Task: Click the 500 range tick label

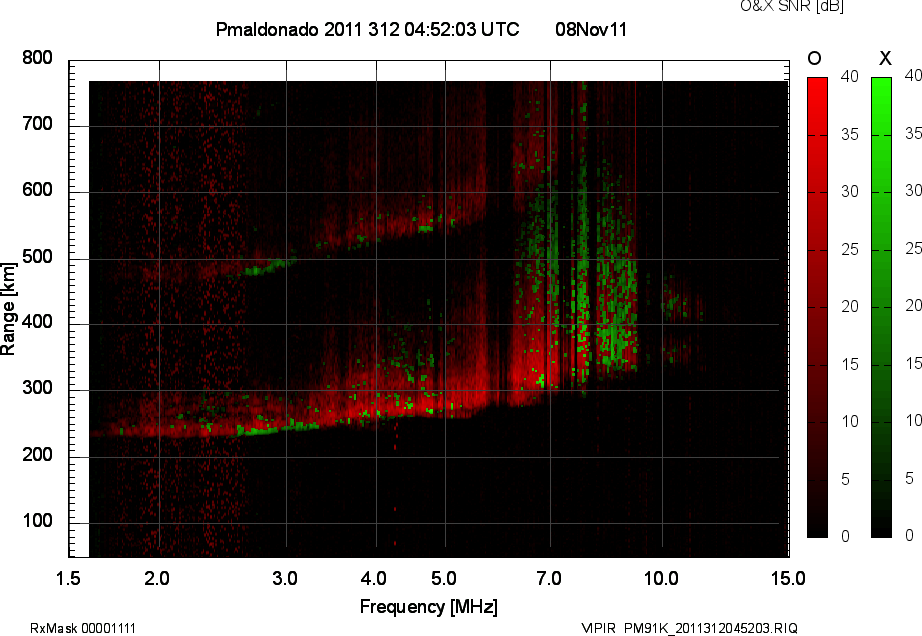Action: 37,257
